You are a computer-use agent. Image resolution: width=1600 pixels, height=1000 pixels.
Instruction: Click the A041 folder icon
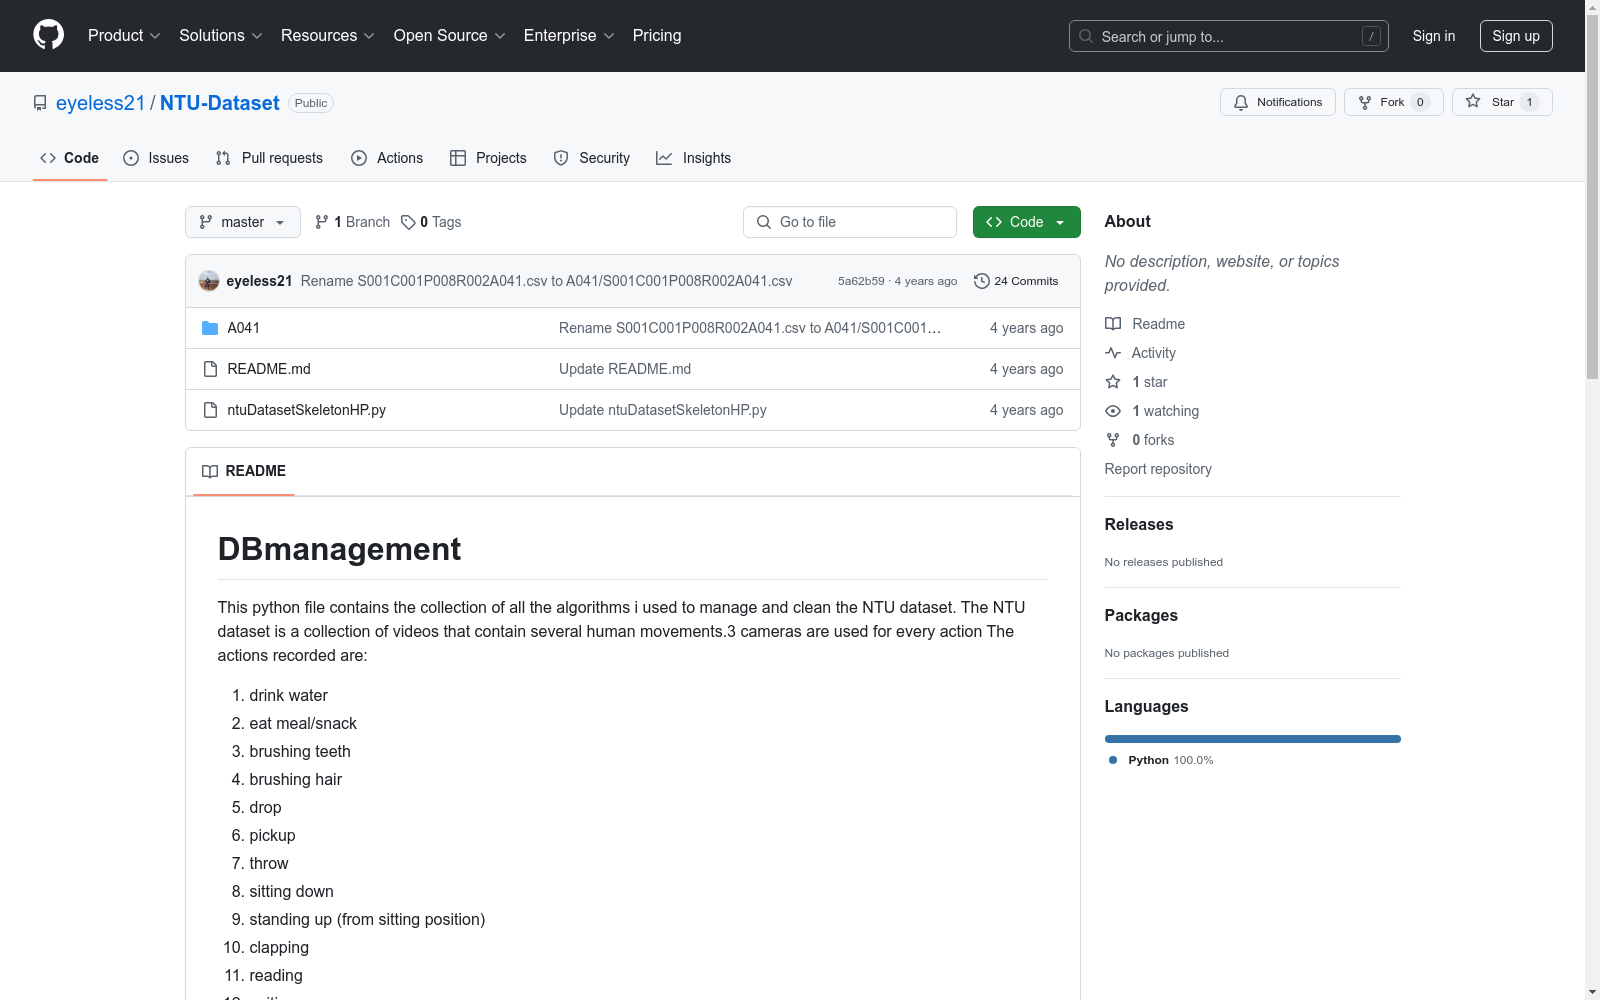(x=210, y=328)
